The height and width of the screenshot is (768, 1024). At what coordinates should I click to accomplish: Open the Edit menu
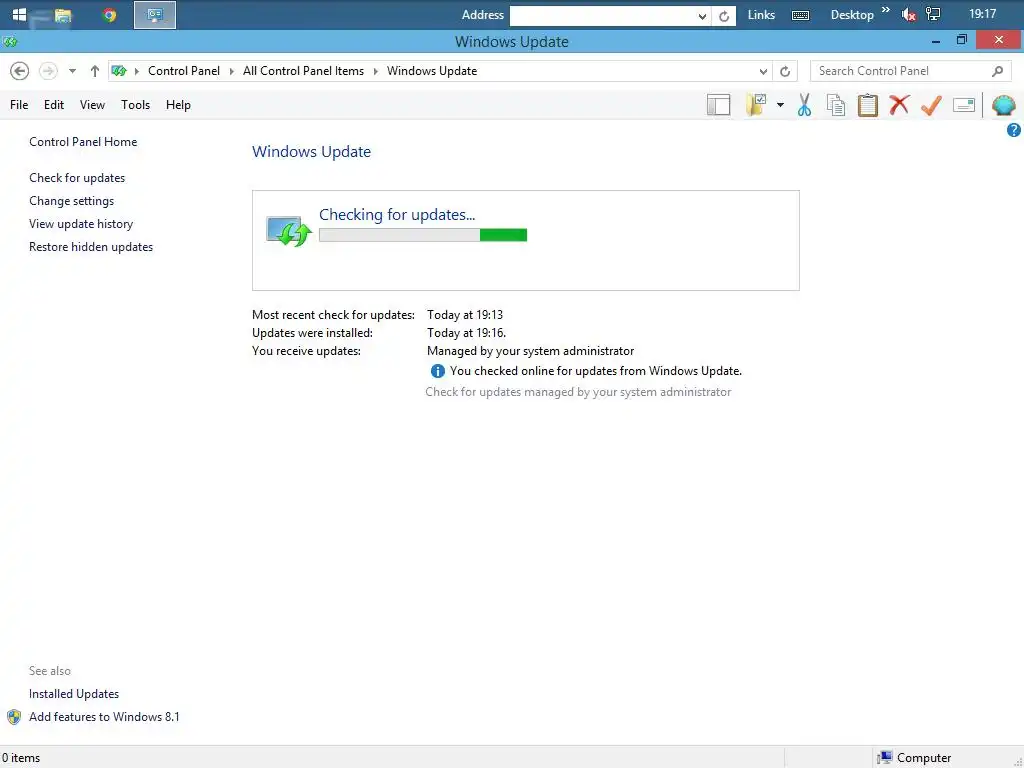(54, 105)
